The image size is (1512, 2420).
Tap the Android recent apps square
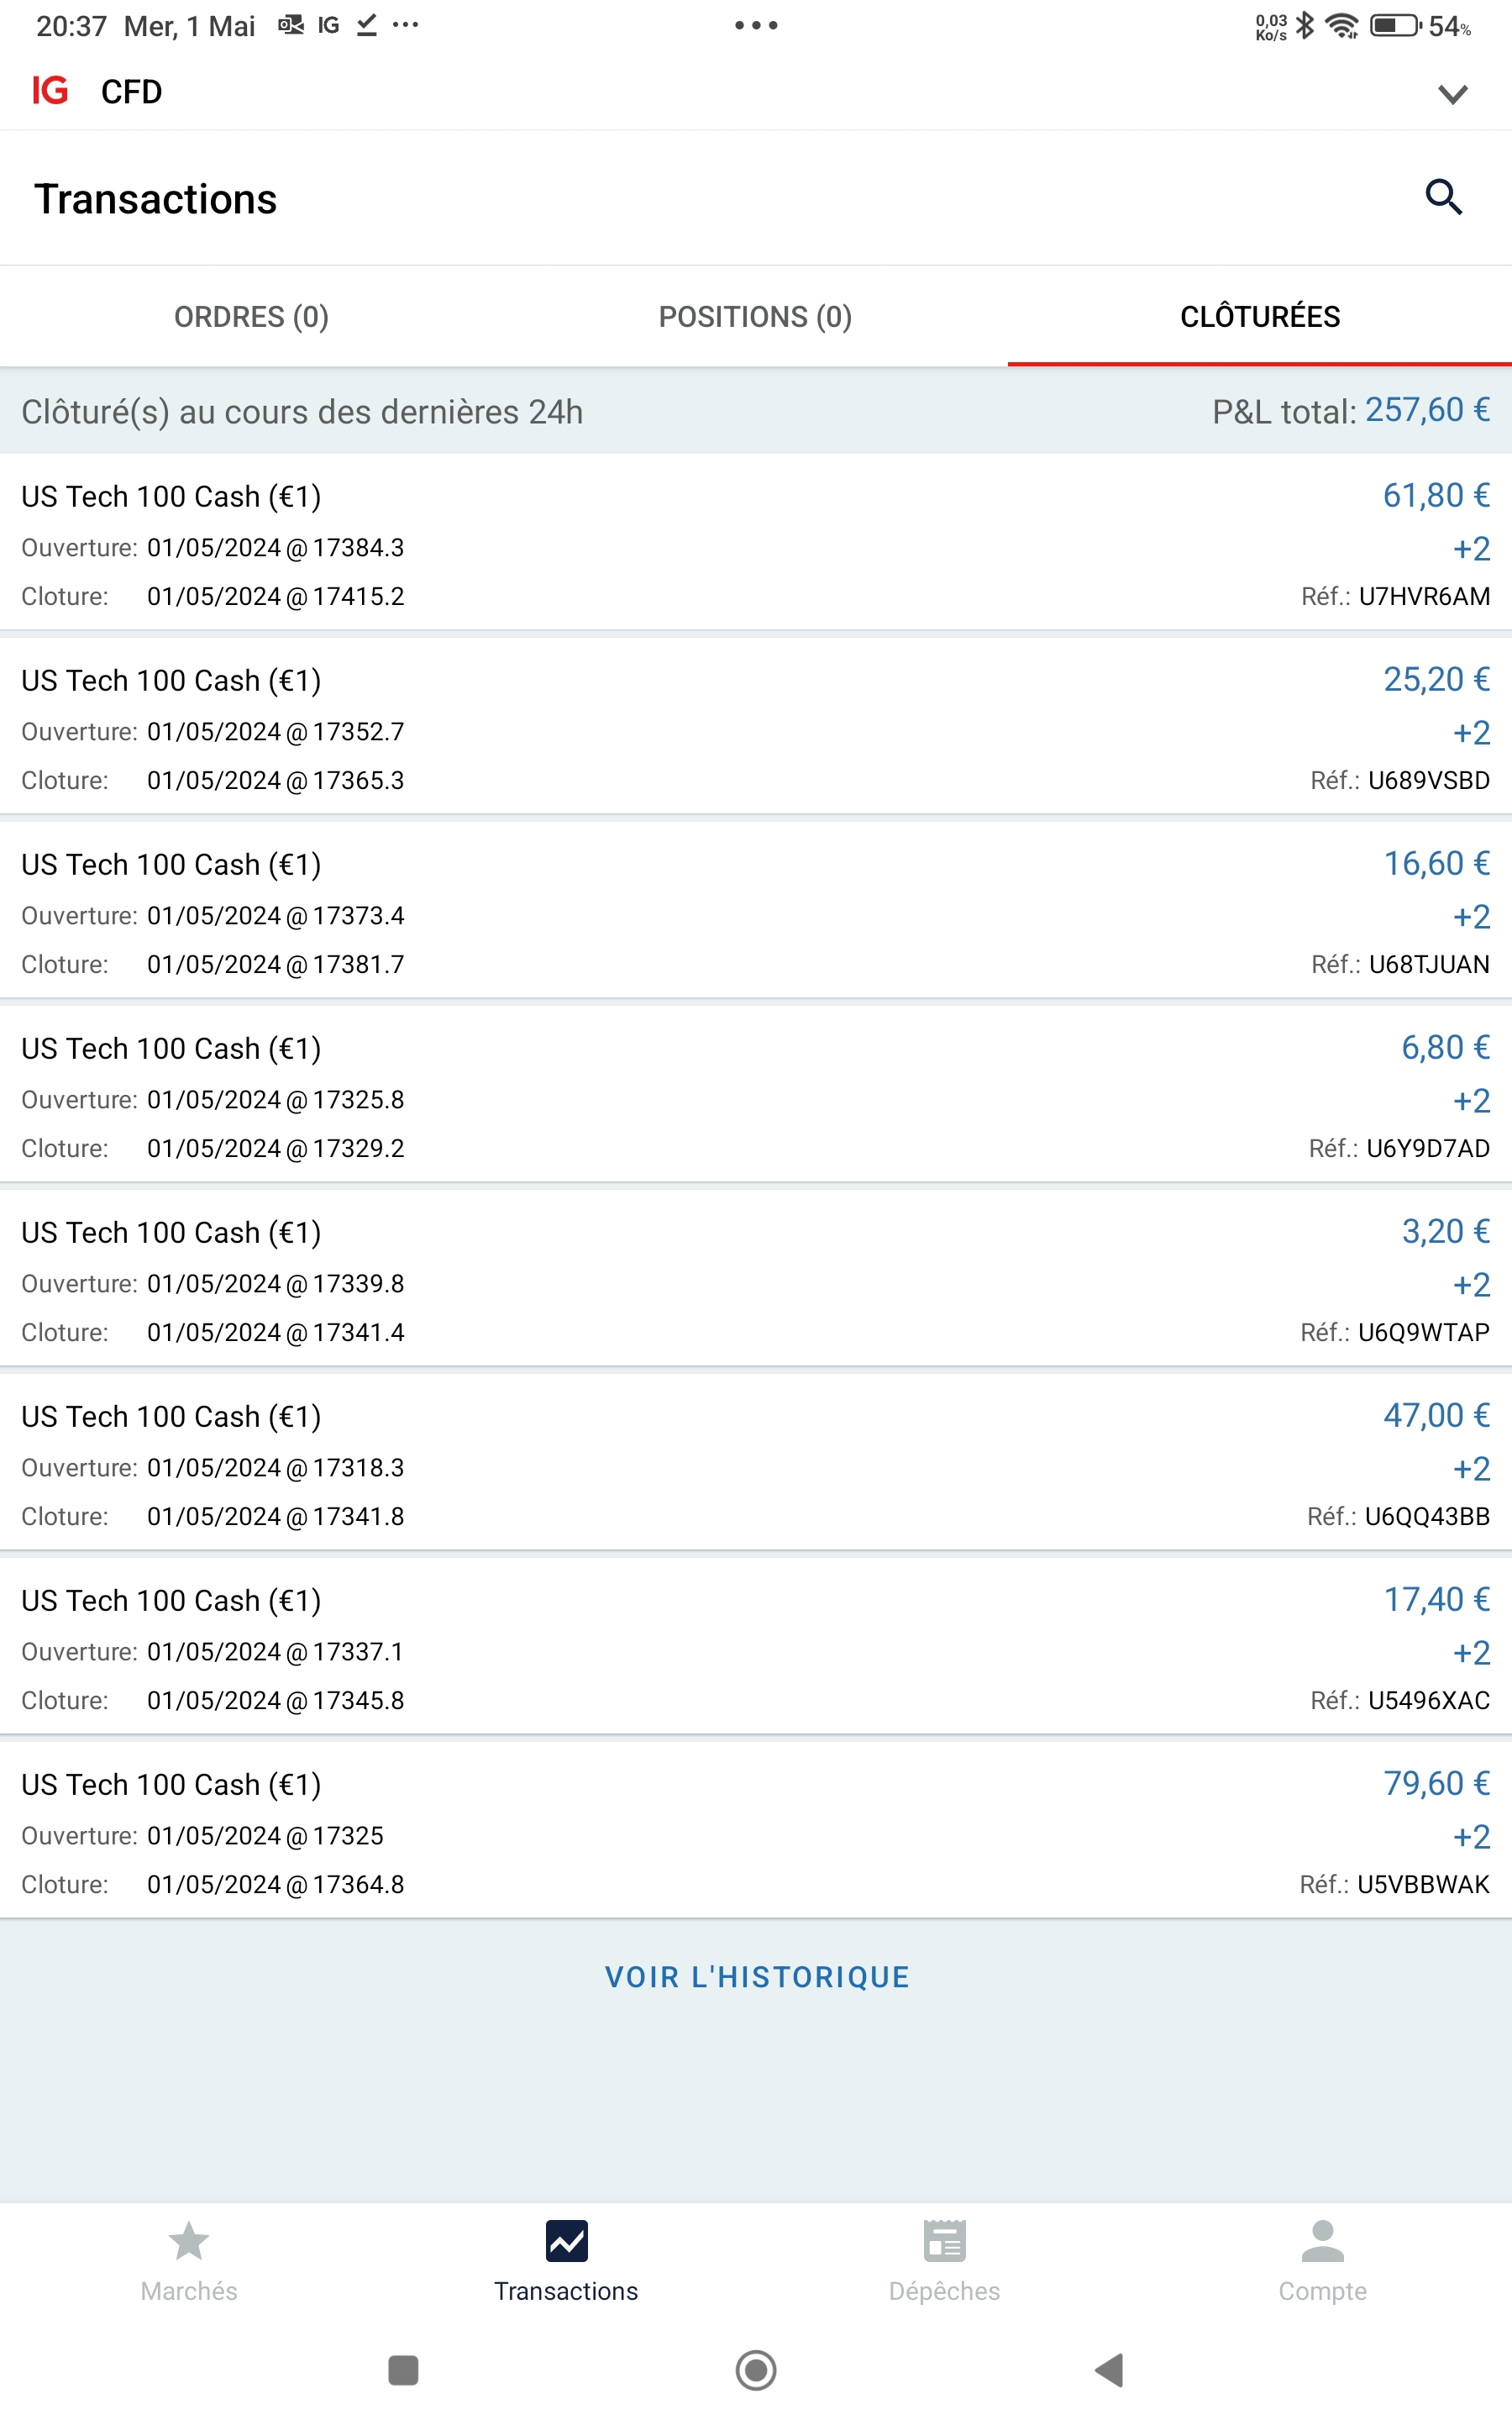coord(403,2370)
